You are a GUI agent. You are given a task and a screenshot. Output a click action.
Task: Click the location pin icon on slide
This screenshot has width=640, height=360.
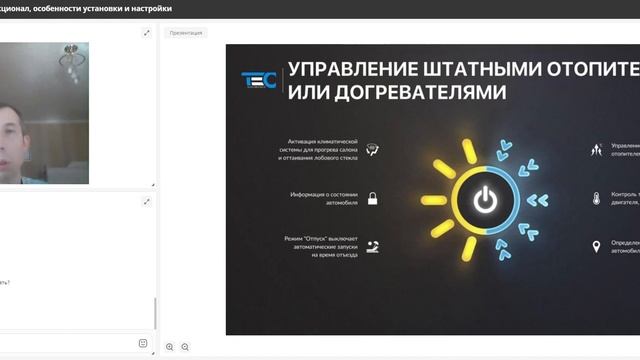[x=596, y=247]
